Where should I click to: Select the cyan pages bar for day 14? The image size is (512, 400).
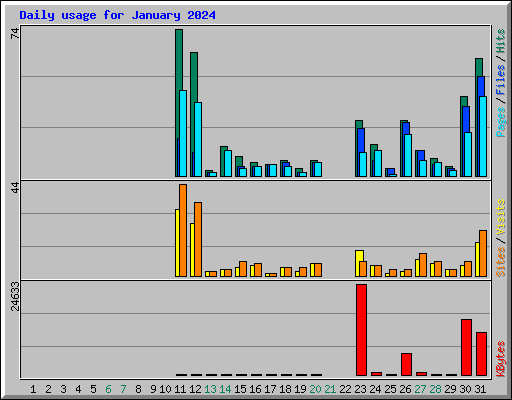tap(228, 163)
